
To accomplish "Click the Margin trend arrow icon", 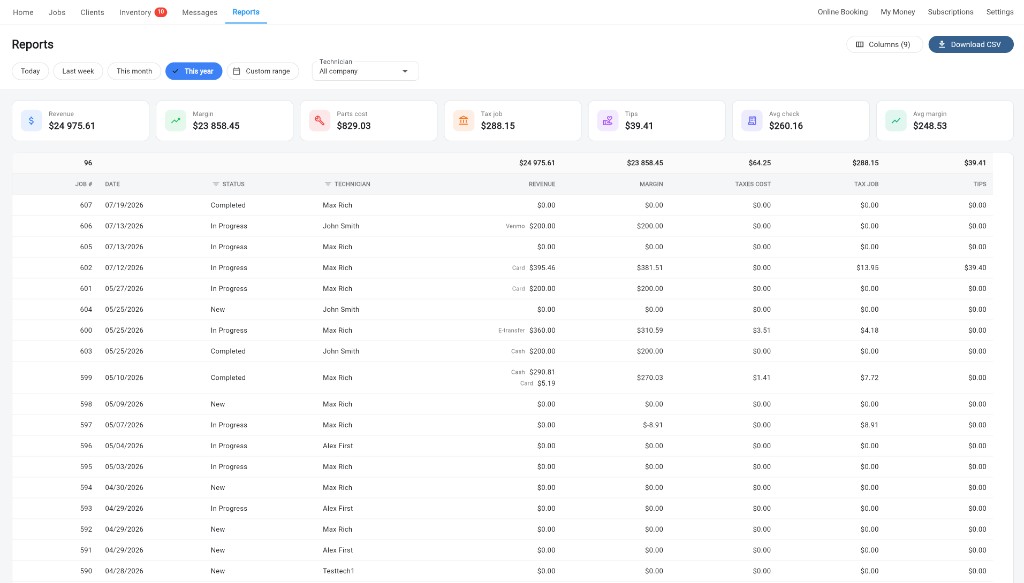I will tap(176, 121).
